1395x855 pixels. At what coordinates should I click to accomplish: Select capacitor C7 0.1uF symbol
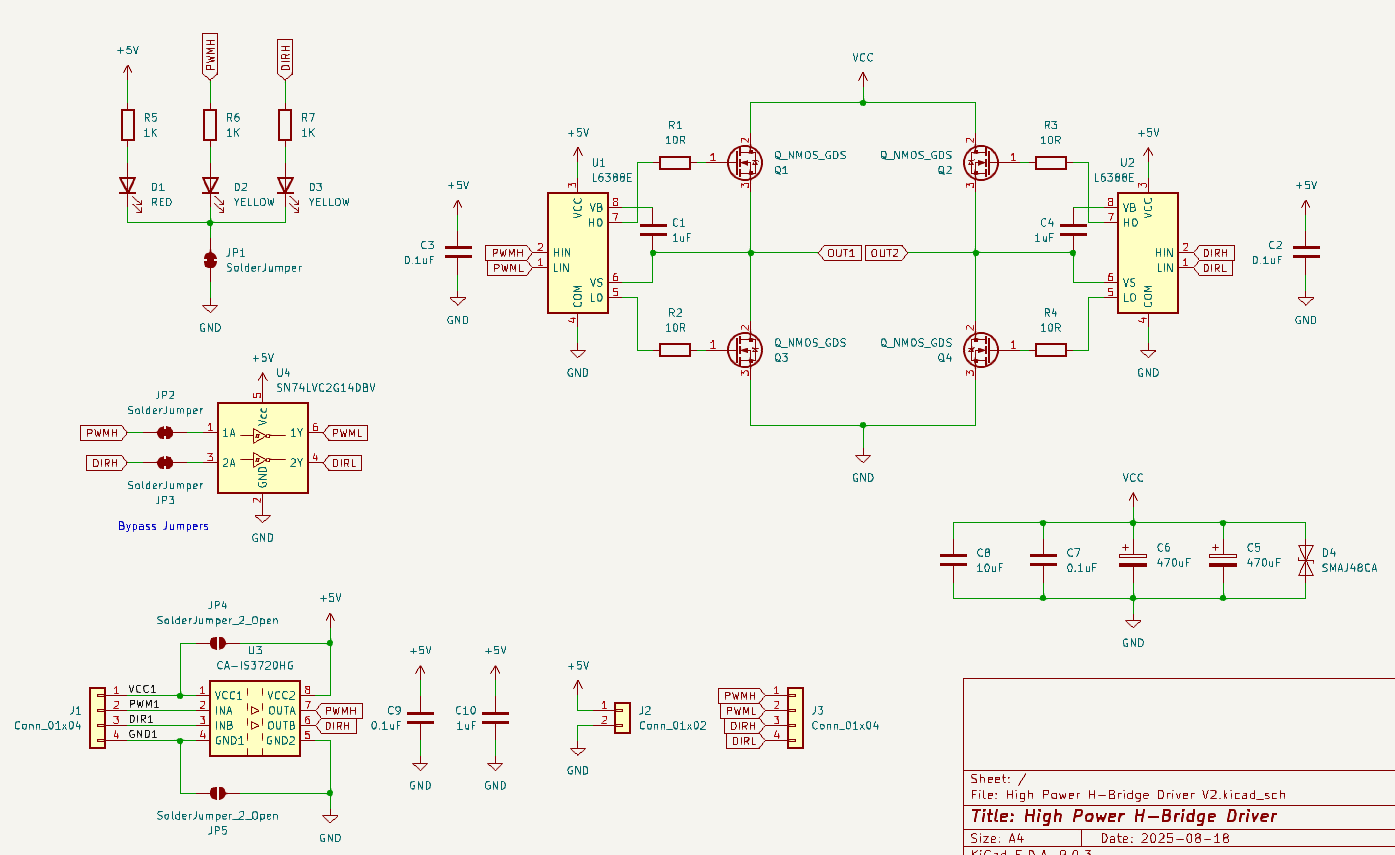[1043, 560]
